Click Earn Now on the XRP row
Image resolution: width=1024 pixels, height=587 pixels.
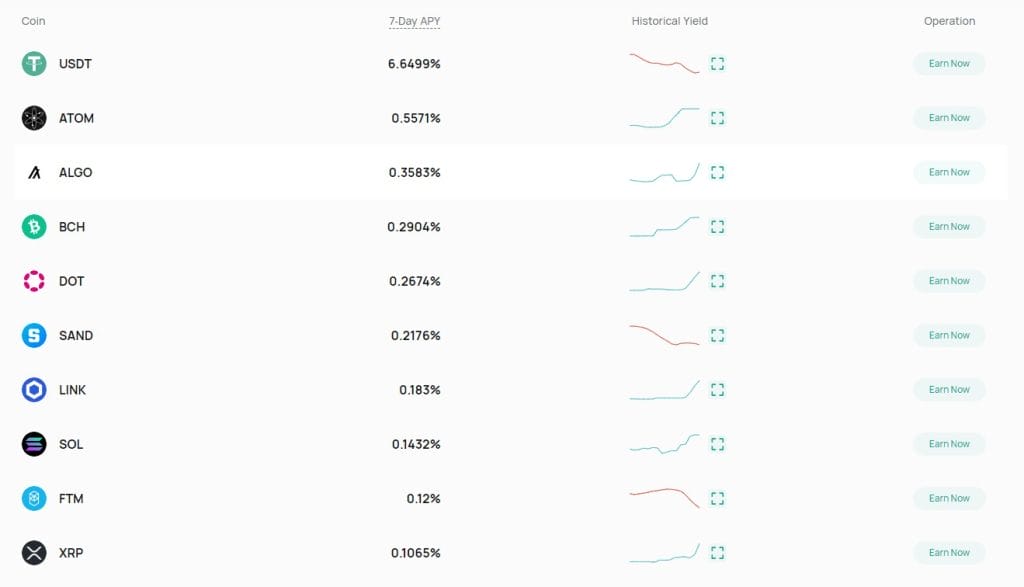pos(948,552)
